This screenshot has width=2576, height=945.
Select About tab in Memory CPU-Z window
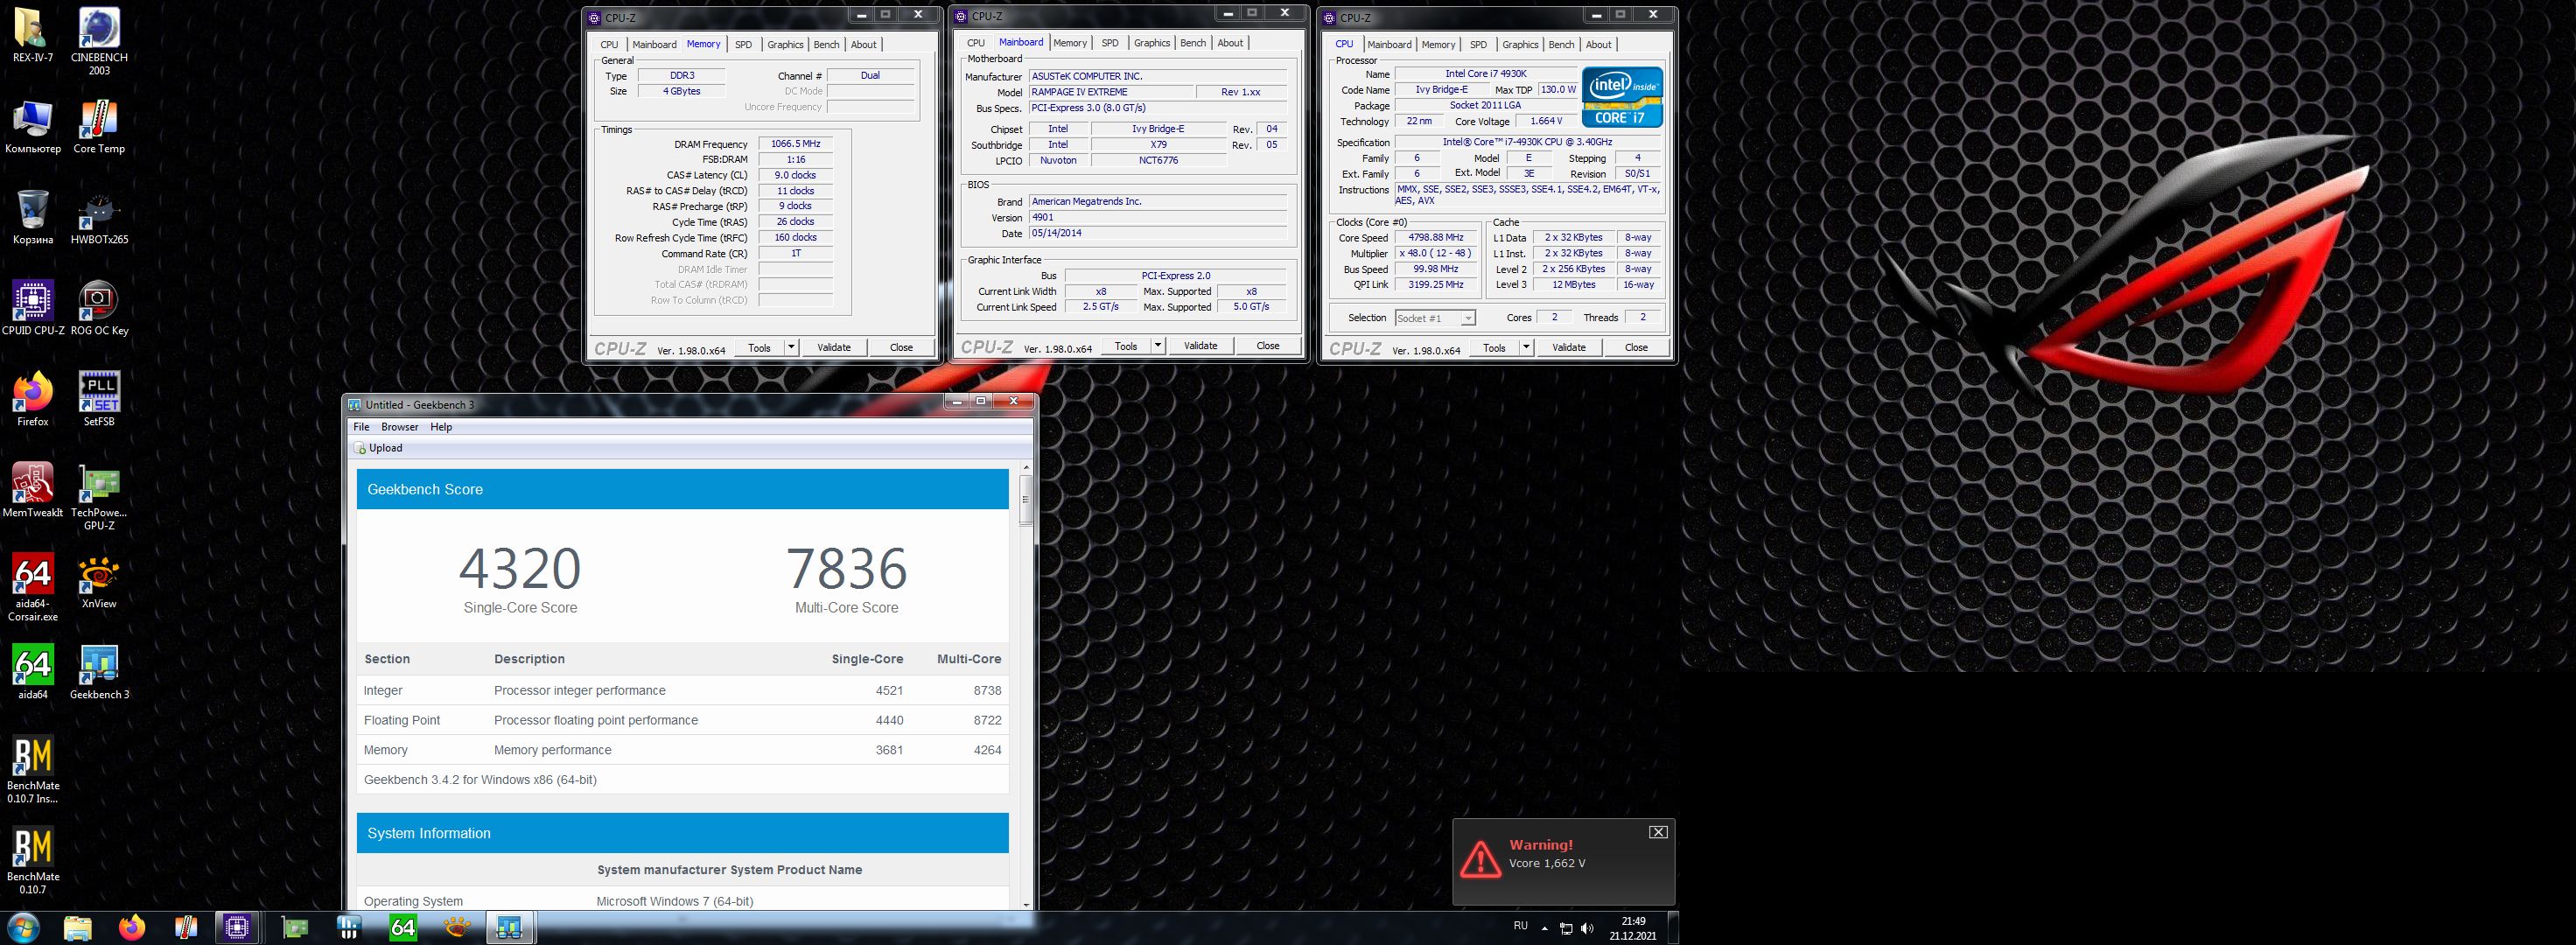coord(864,44)
